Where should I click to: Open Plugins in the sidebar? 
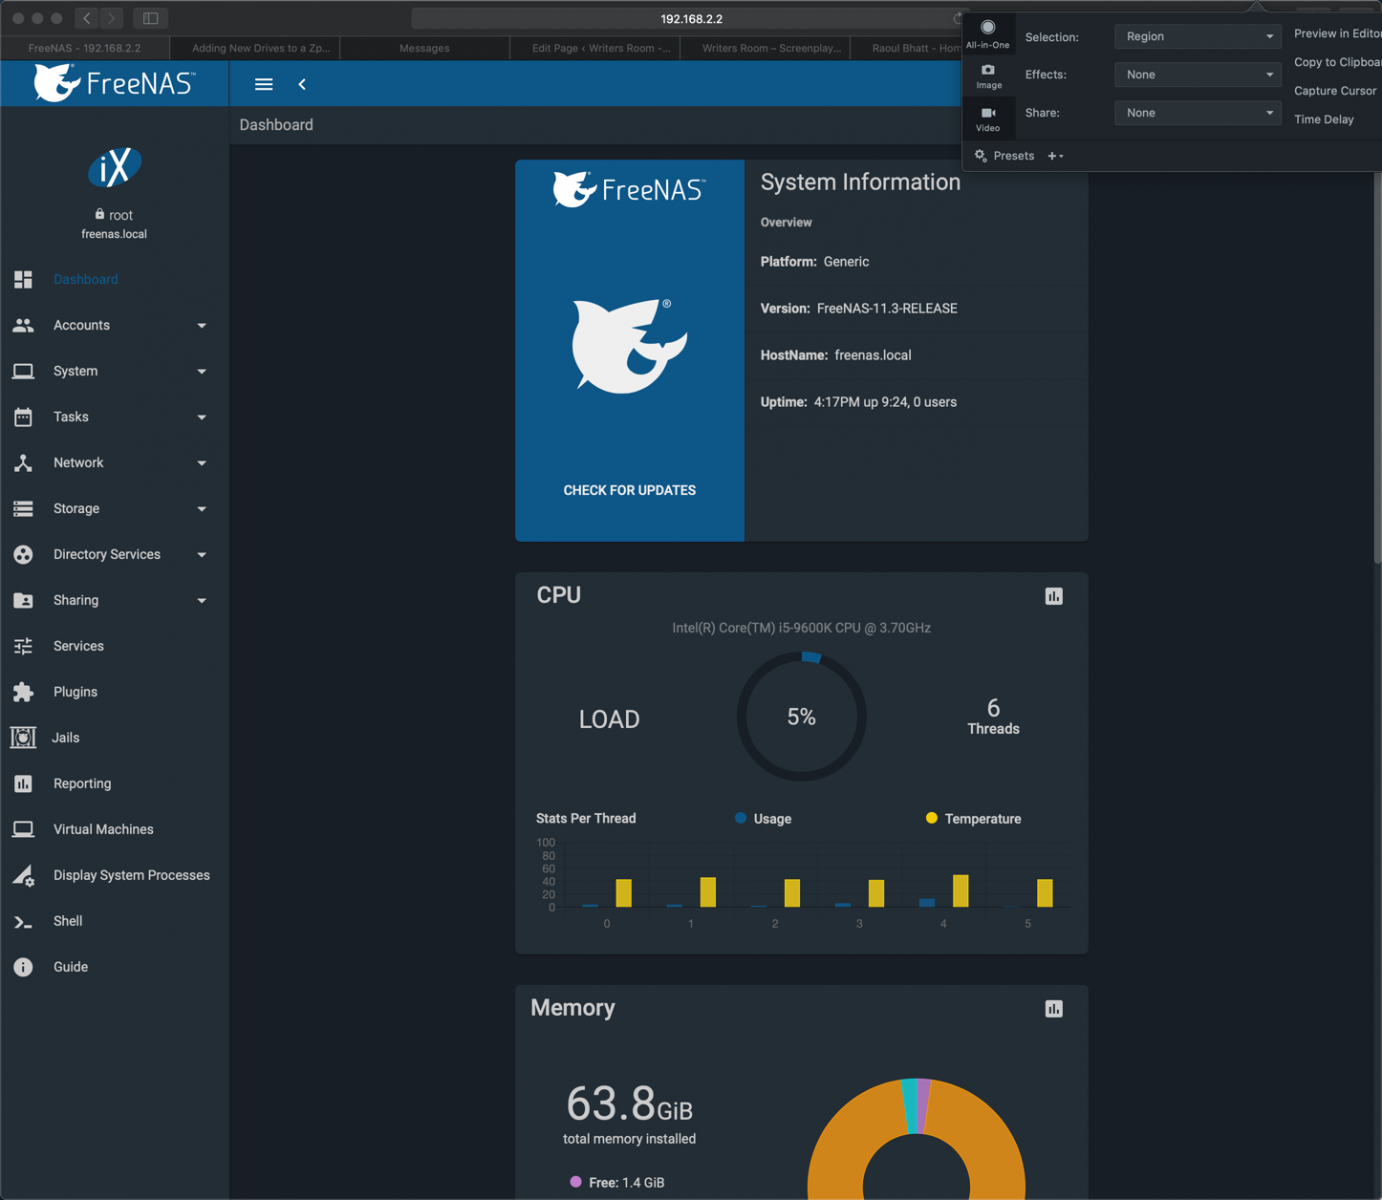(x=76, y=692)
